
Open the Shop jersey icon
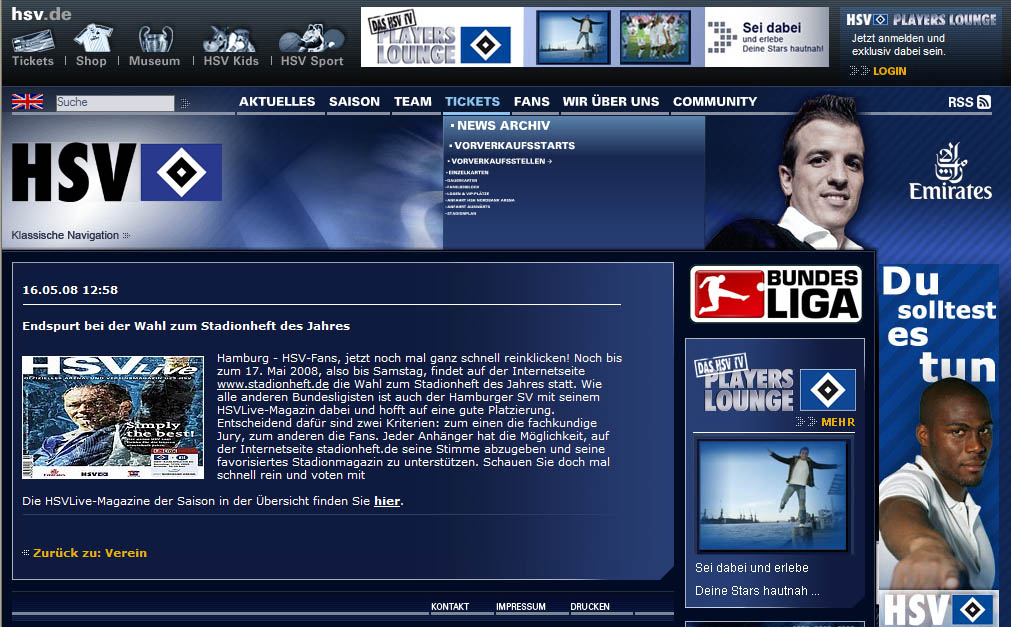pos(91,40)
